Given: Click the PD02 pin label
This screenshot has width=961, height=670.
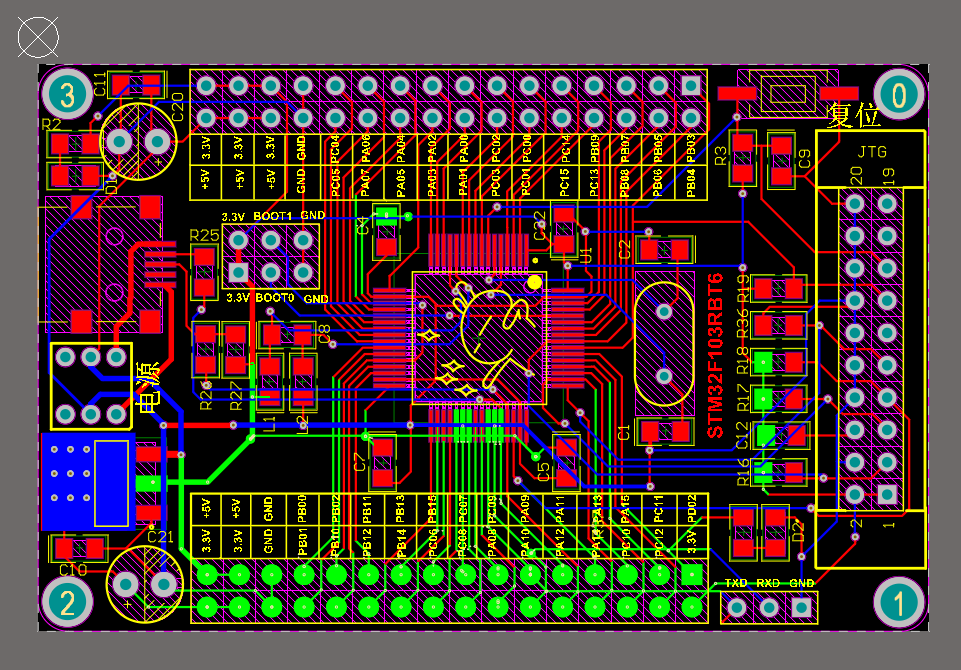Looking at the screenshot, I should (691, 509).
